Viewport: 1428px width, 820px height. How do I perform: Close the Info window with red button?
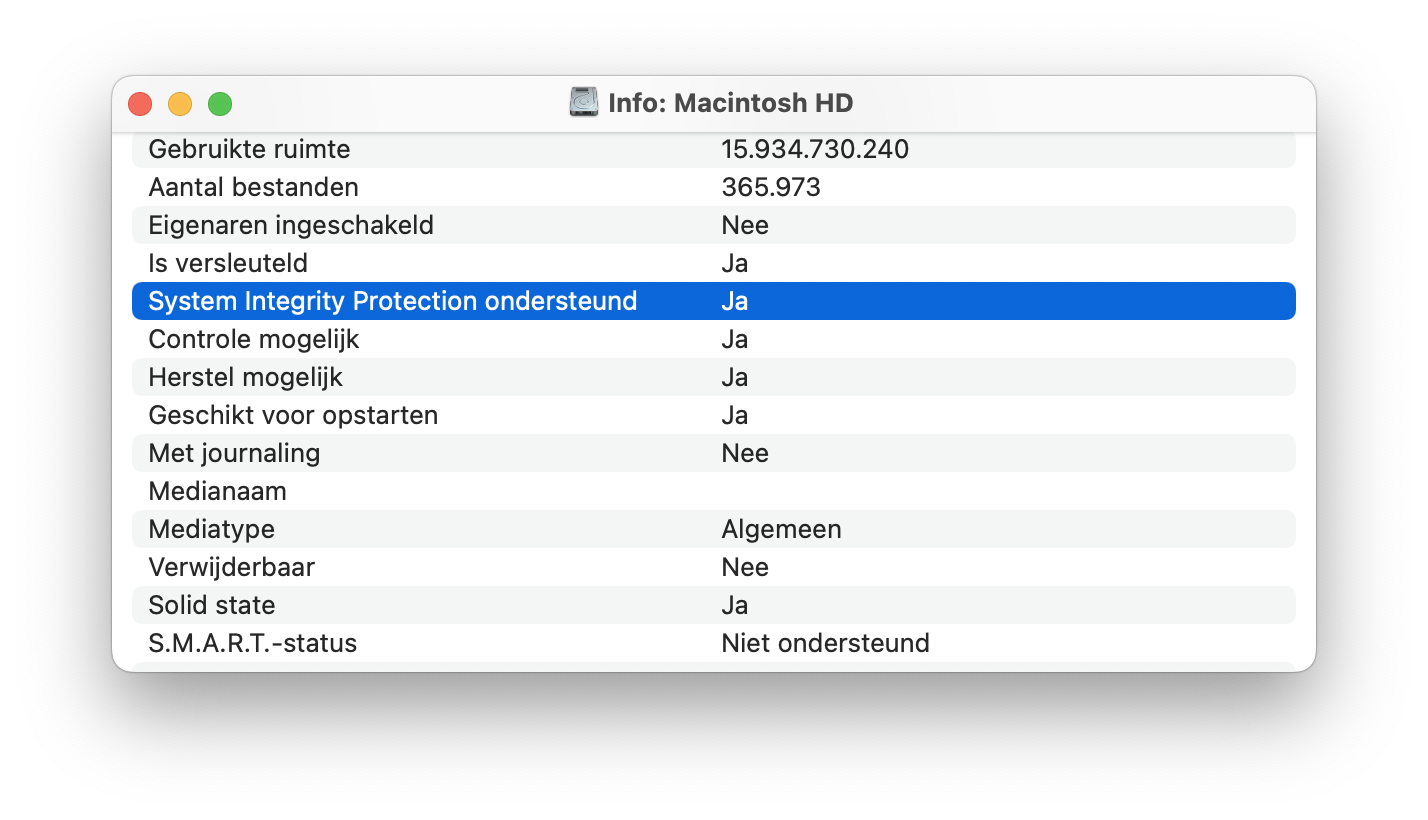tap(140, 104)
